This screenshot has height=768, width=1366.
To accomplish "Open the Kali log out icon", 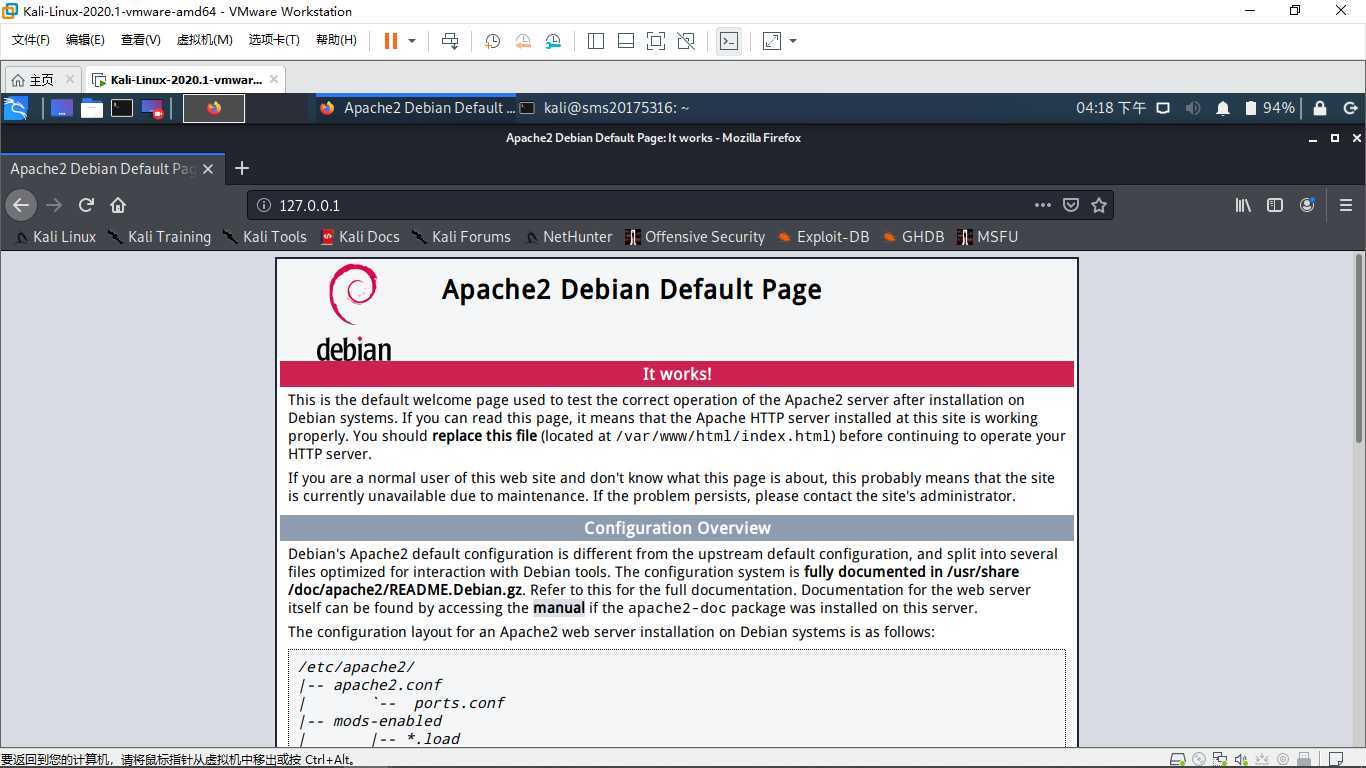I will [x=1350, y=108].
